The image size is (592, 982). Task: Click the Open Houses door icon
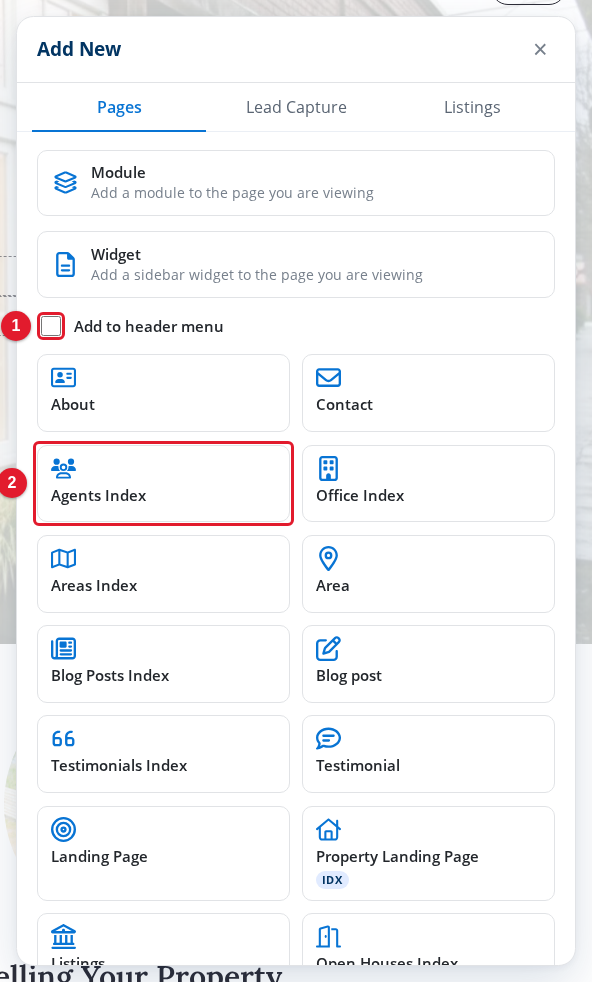[x=328, y=936]
